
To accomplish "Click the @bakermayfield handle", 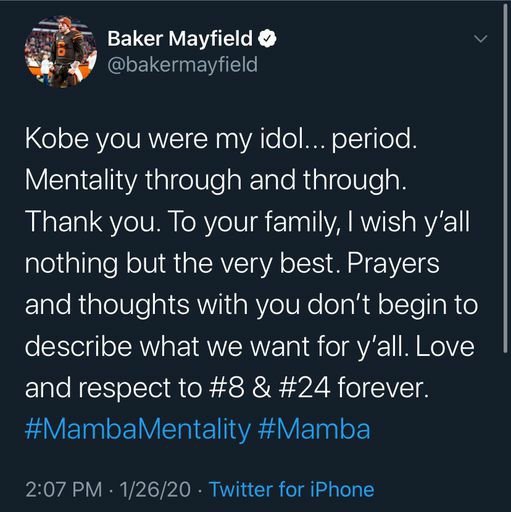I will pyautogui.click(x=183, y=64).
